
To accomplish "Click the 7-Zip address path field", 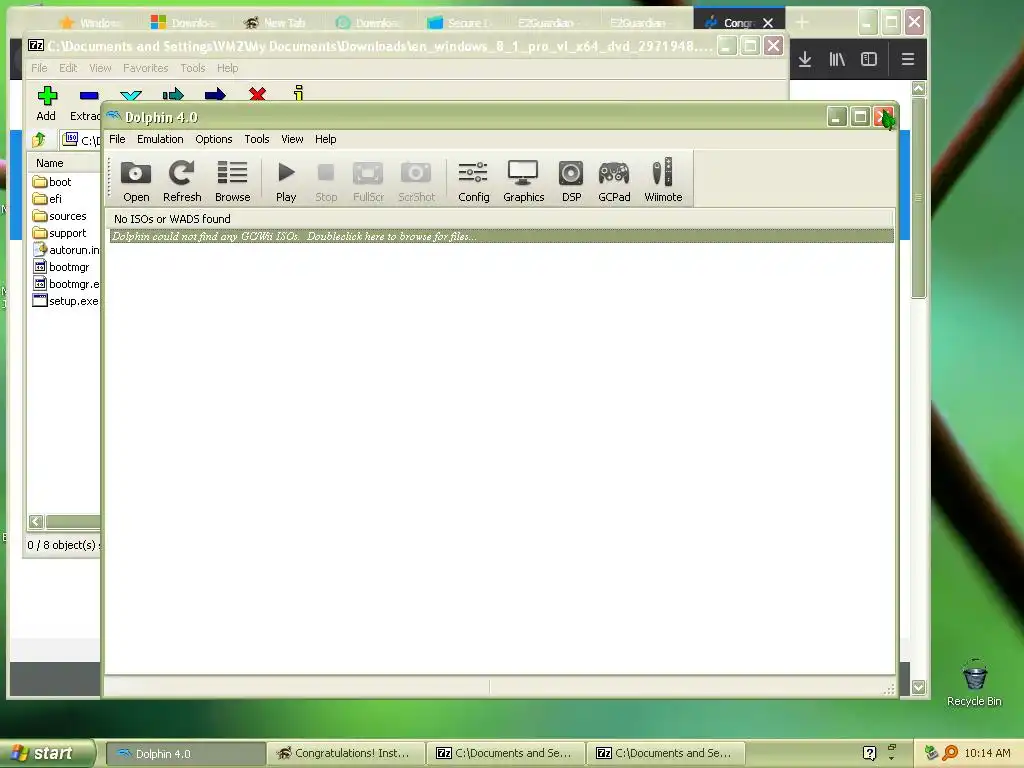I will click(x=80, y=140).
